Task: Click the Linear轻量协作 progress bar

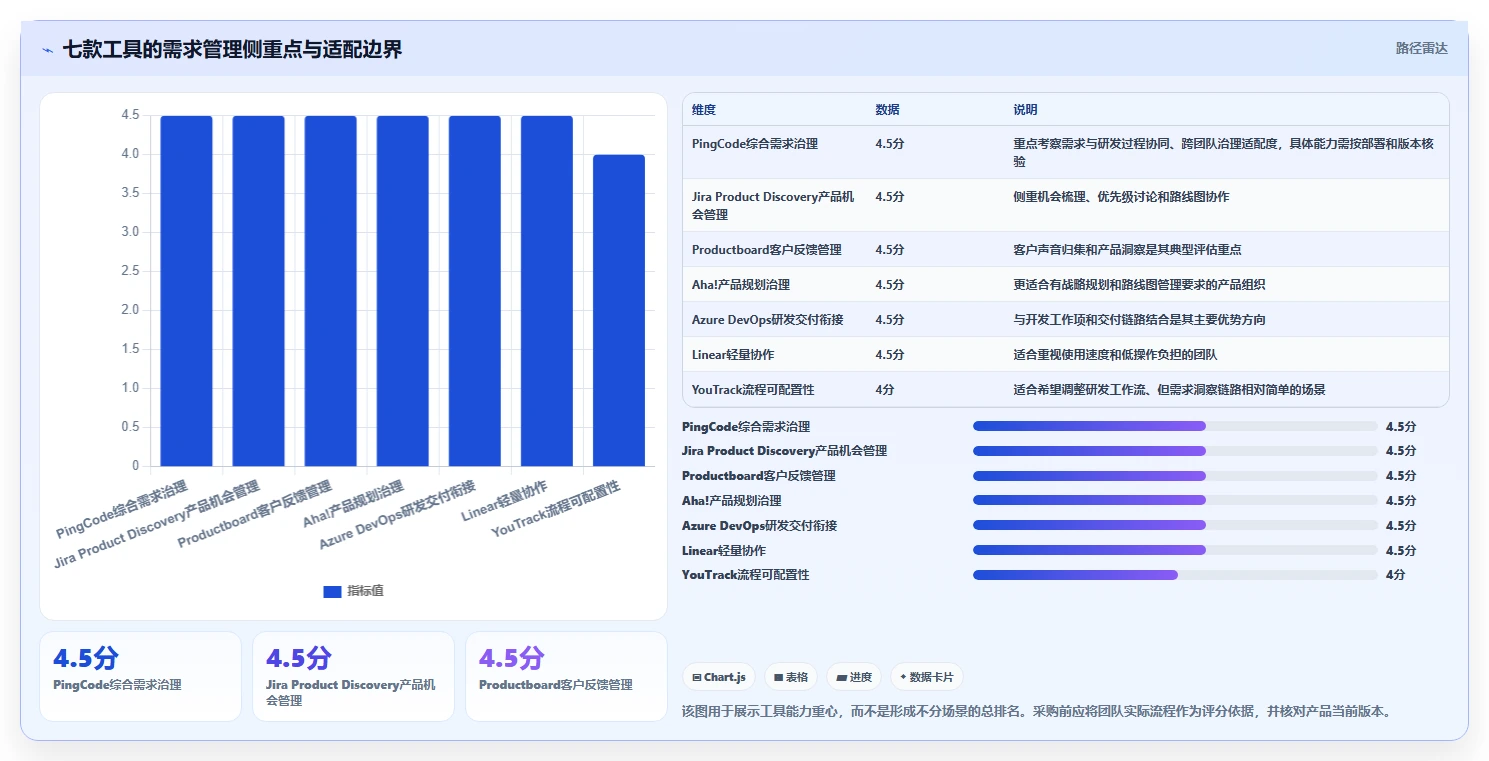Action: [1175, 550]
